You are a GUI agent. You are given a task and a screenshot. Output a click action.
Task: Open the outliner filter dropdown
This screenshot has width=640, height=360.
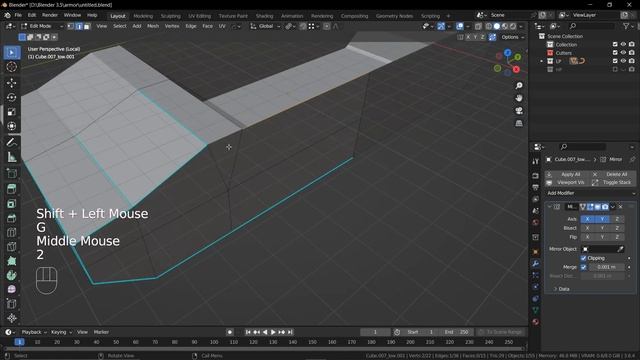tap(628, 26)
